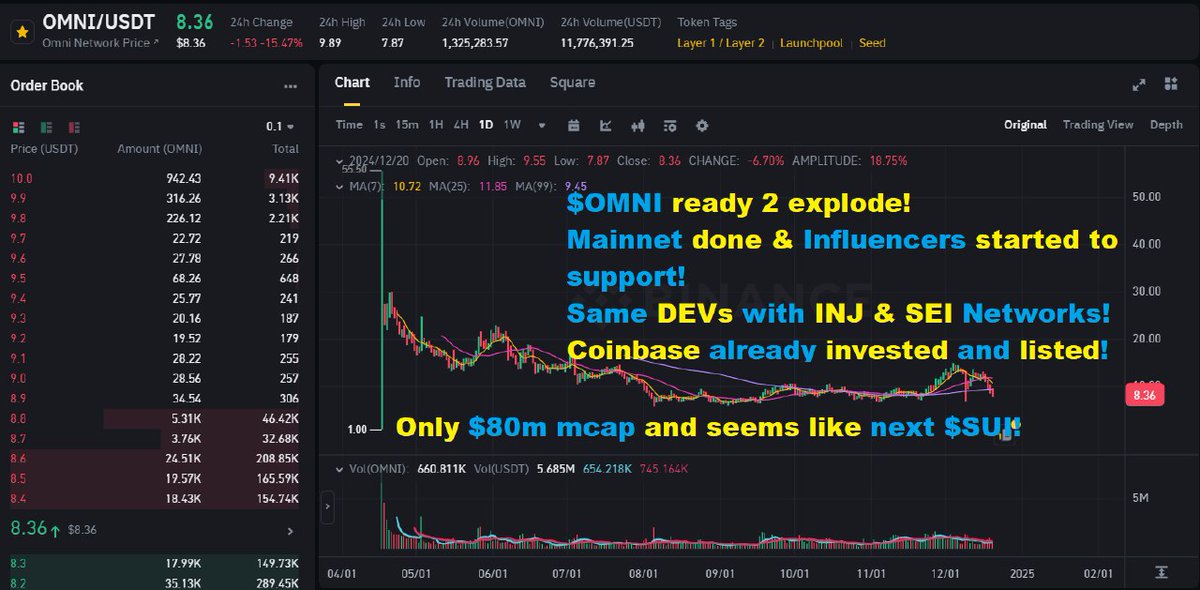Select the Depth chart view
This screenshot has width=1200, height=590.
1166,125
